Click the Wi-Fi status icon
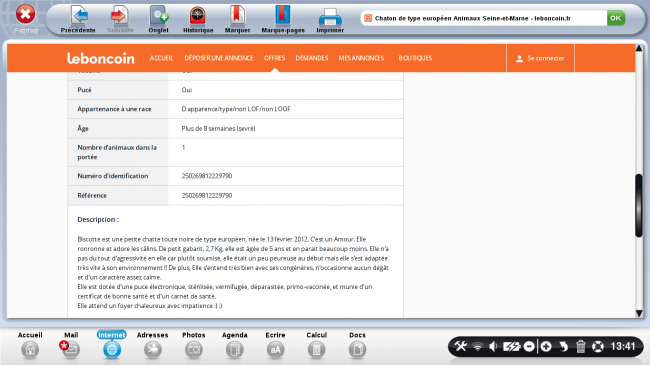 point(478,346)
